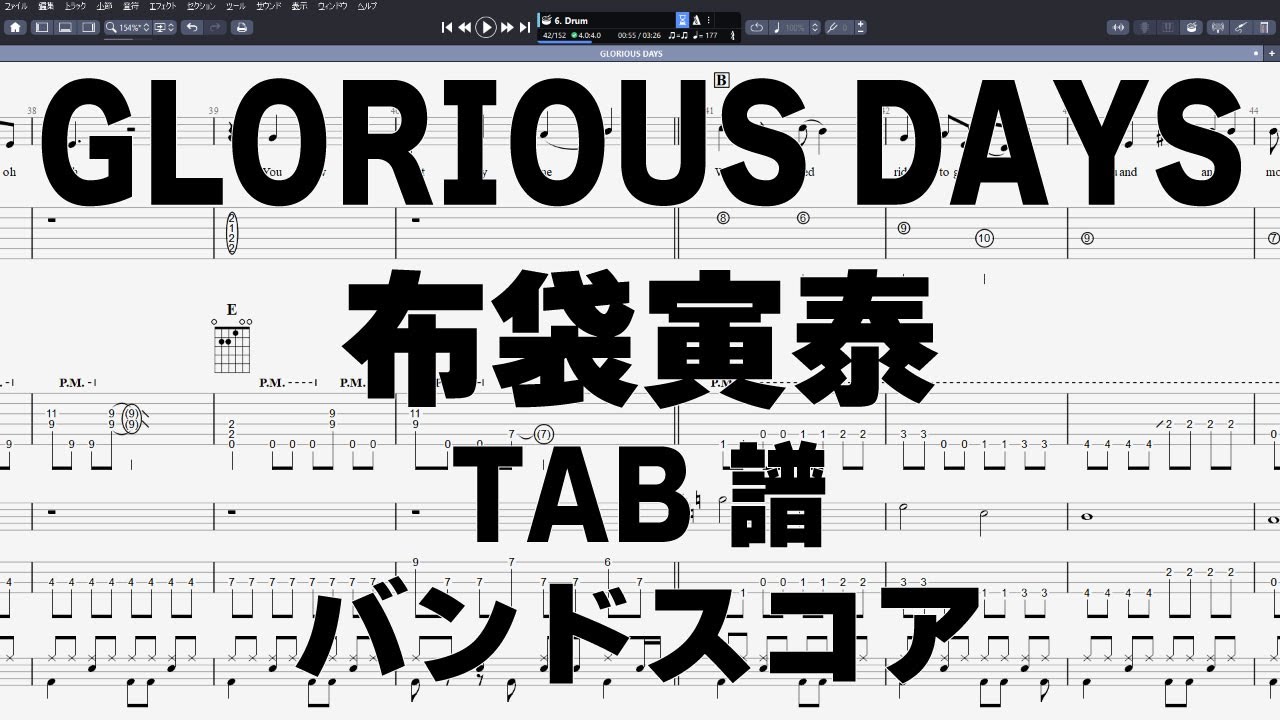Image resolution: width=1280 pixels, height=720 pixels.
Task: Toggle stereo multitrack view icon
Action: (1118, 27)
